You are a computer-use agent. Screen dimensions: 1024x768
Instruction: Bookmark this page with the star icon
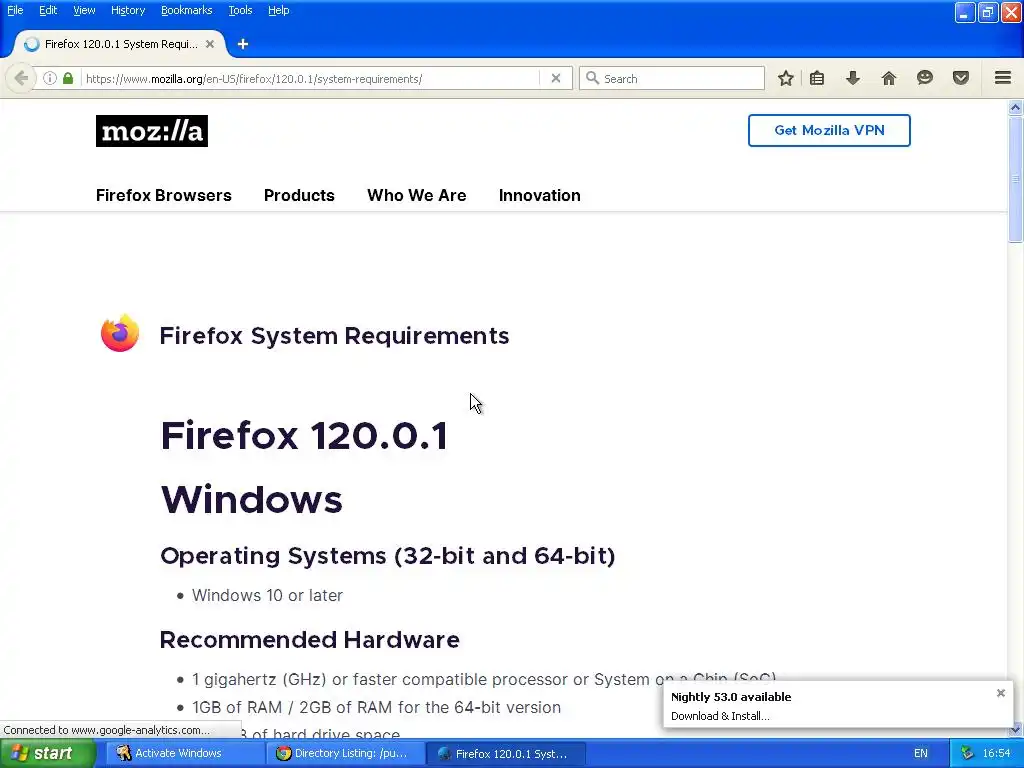coord(786,78)
